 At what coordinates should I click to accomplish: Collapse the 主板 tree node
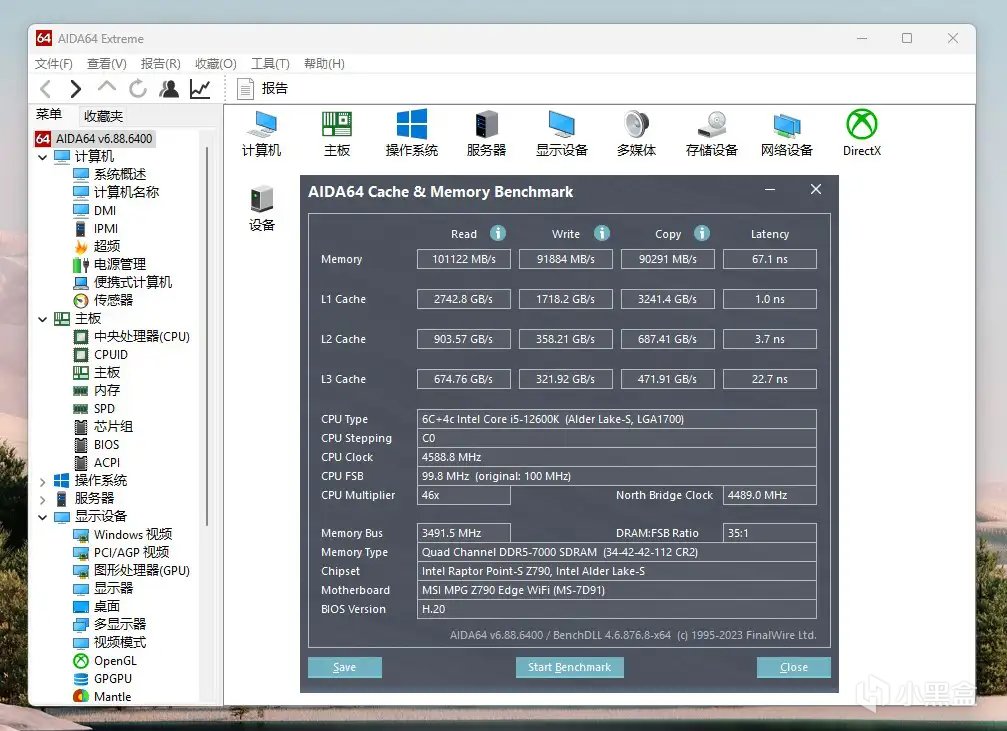click(x=42, y=319)
